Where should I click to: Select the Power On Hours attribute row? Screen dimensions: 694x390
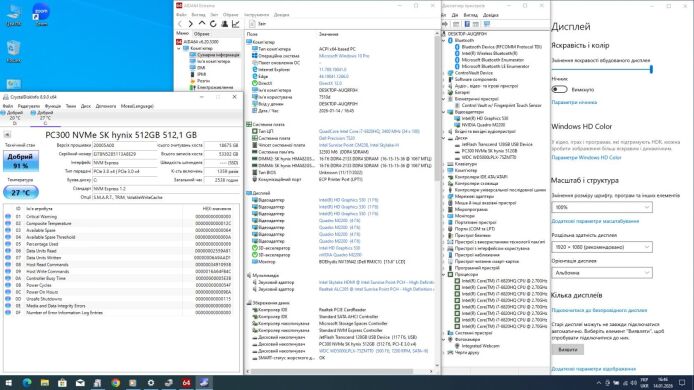[120, 292]
